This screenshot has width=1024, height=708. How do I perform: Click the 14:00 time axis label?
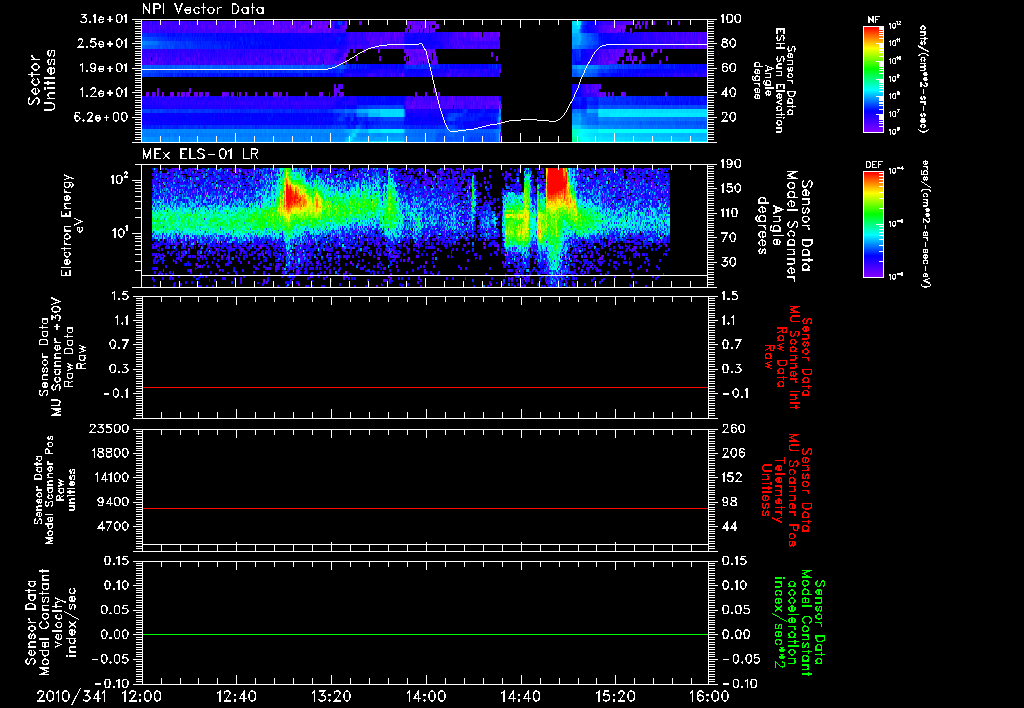coord(426,696)
